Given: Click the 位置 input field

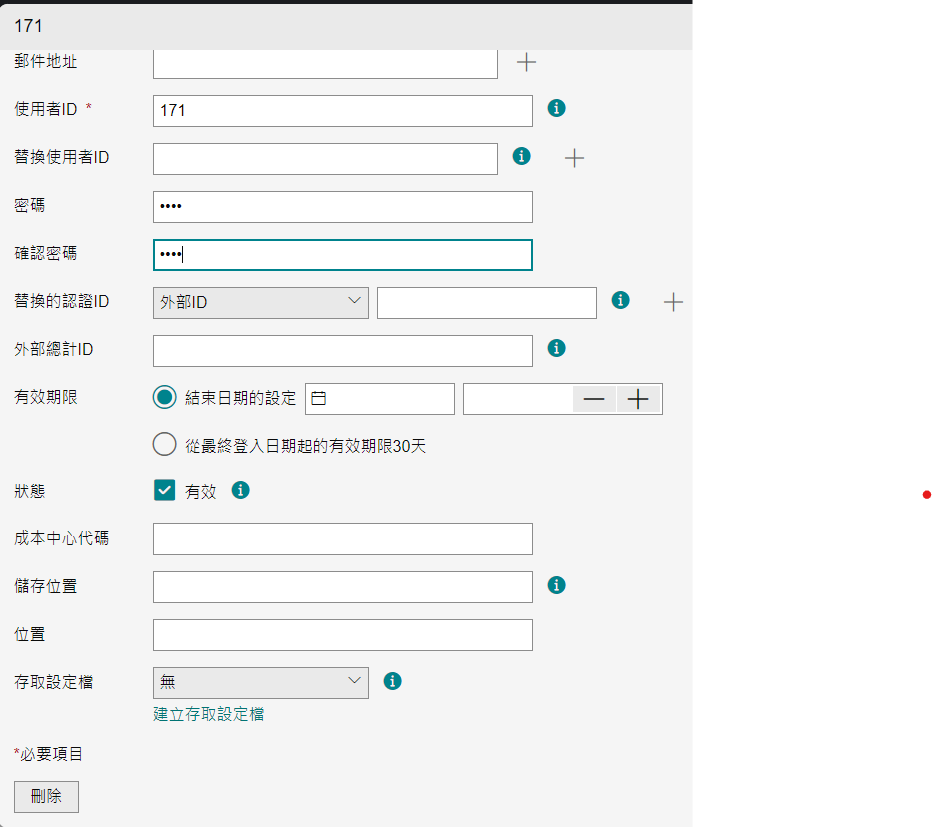Looking at the screenshot, I should (343, 635).
